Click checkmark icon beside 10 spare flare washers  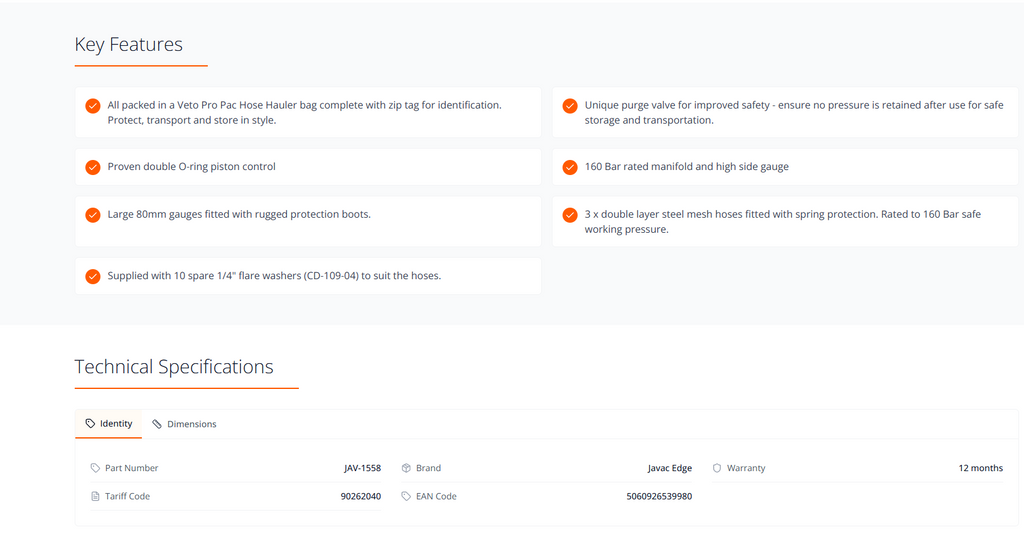[93, 276]
